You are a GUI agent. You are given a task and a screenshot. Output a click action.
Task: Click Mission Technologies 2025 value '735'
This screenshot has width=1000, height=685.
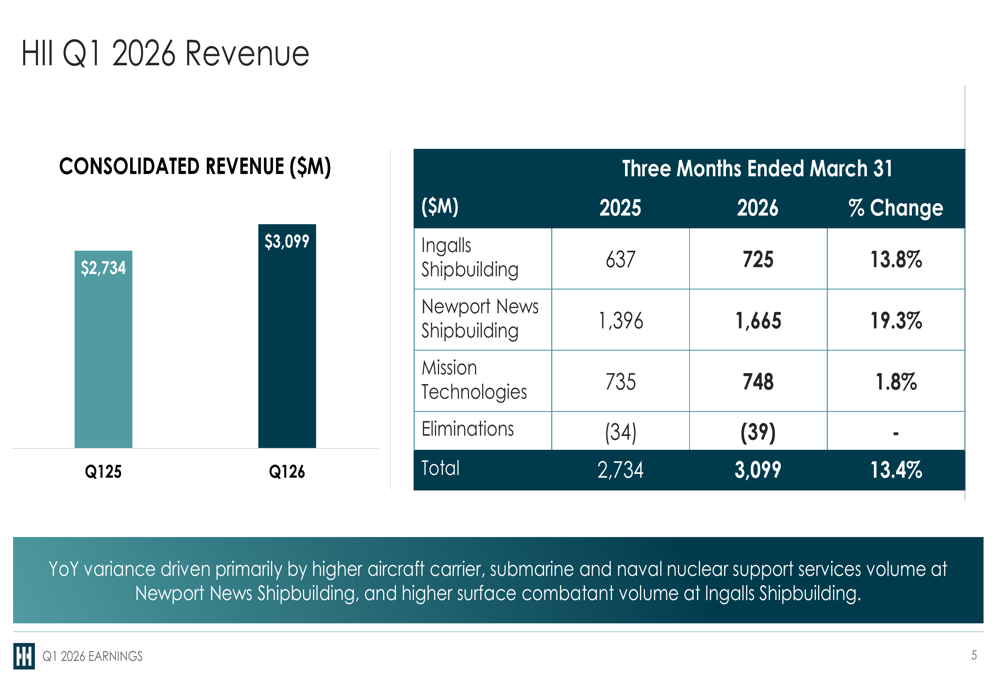point(621,381)
